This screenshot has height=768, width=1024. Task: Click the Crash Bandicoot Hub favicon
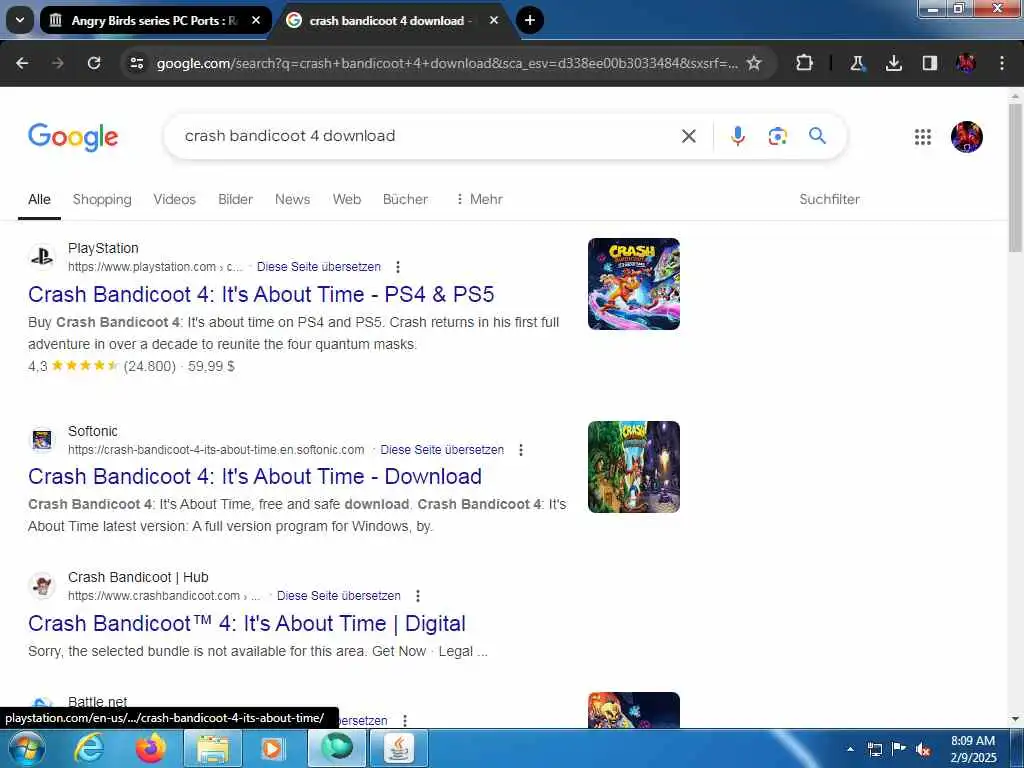click(42, 586)
